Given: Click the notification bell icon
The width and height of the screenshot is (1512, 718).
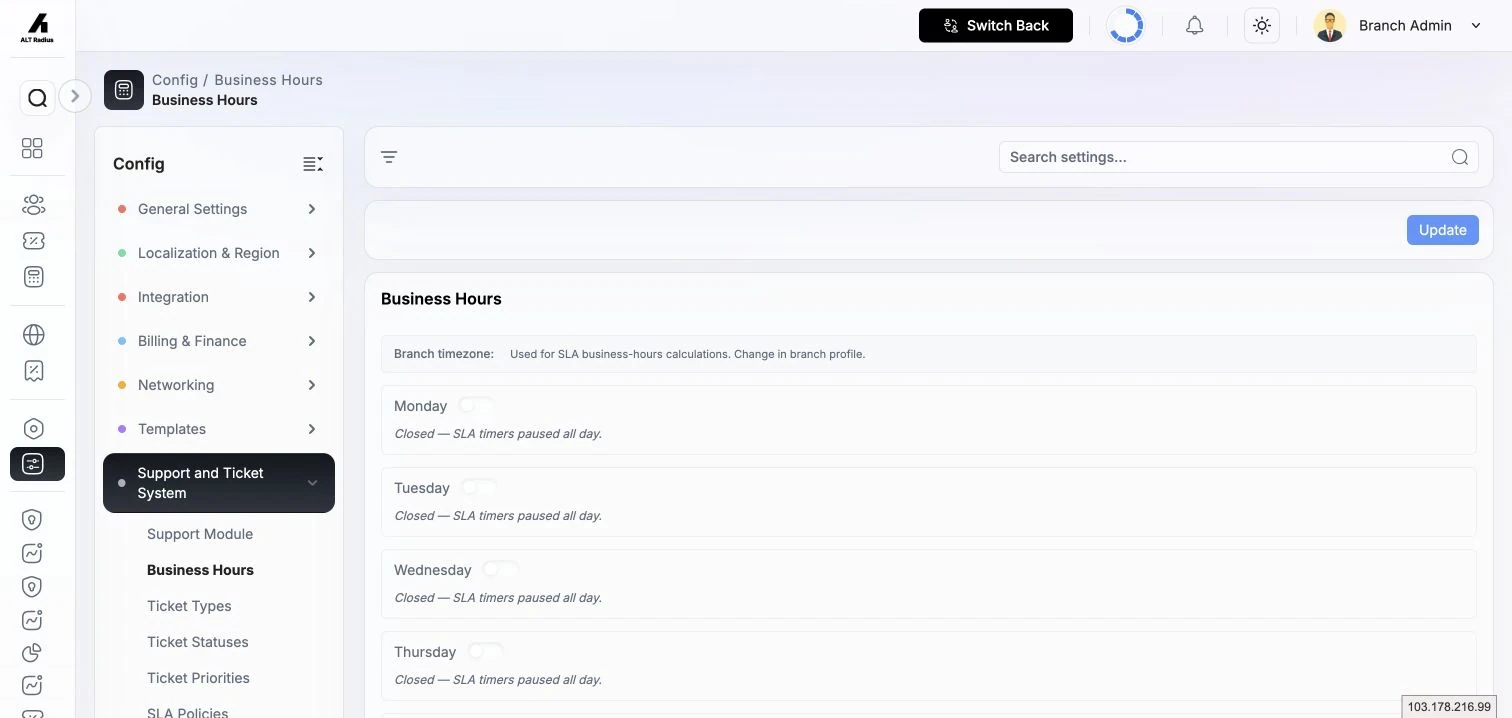Looking at the screenshot, I should coord(1194,26).
